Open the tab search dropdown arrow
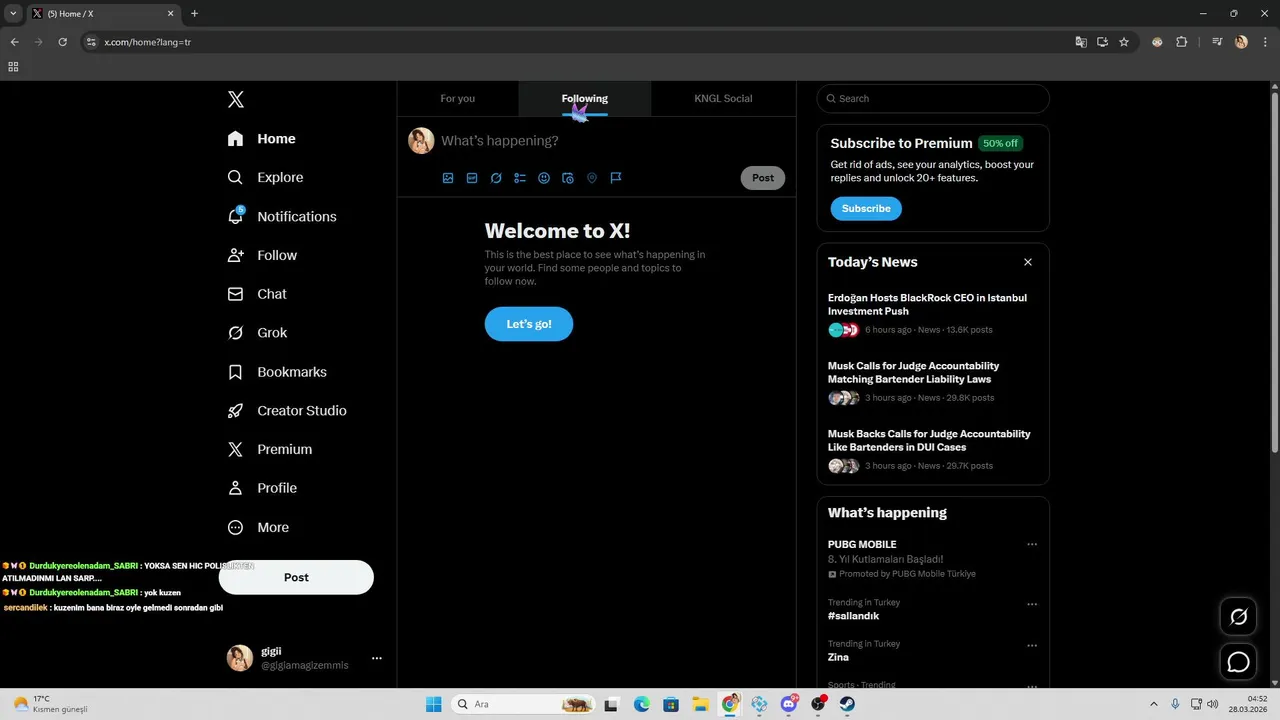Viewport: 1280px width, 720px height. click(x=13, y=13)
